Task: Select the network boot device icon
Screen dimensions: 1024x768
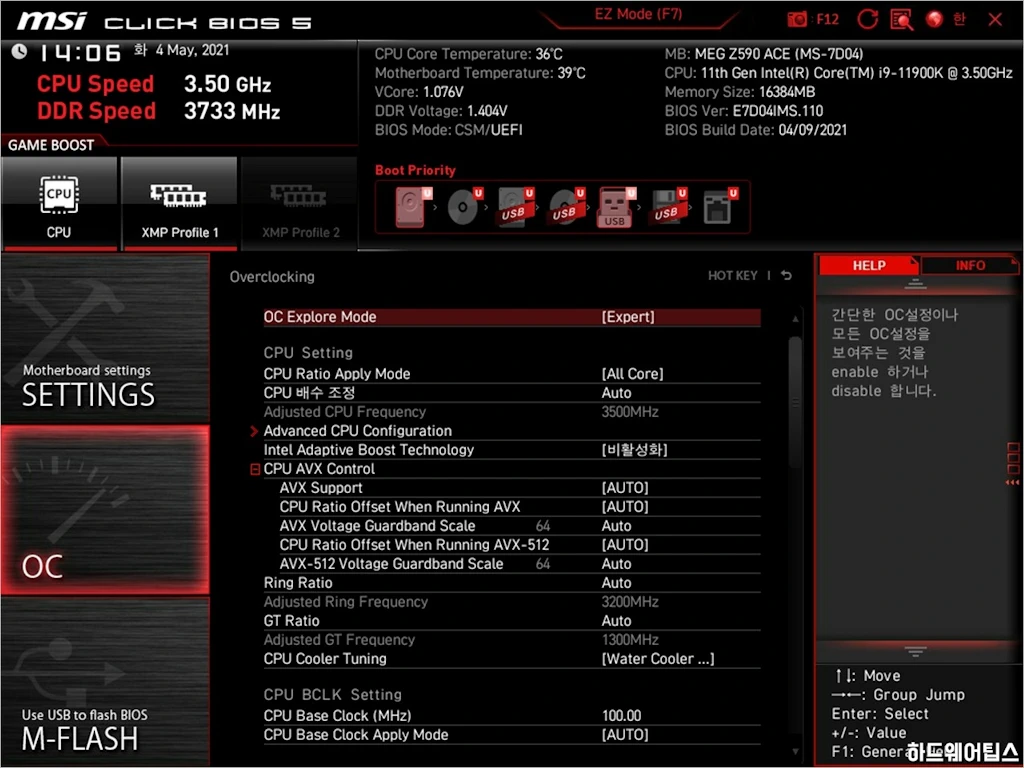Action: tap(718, 207)
